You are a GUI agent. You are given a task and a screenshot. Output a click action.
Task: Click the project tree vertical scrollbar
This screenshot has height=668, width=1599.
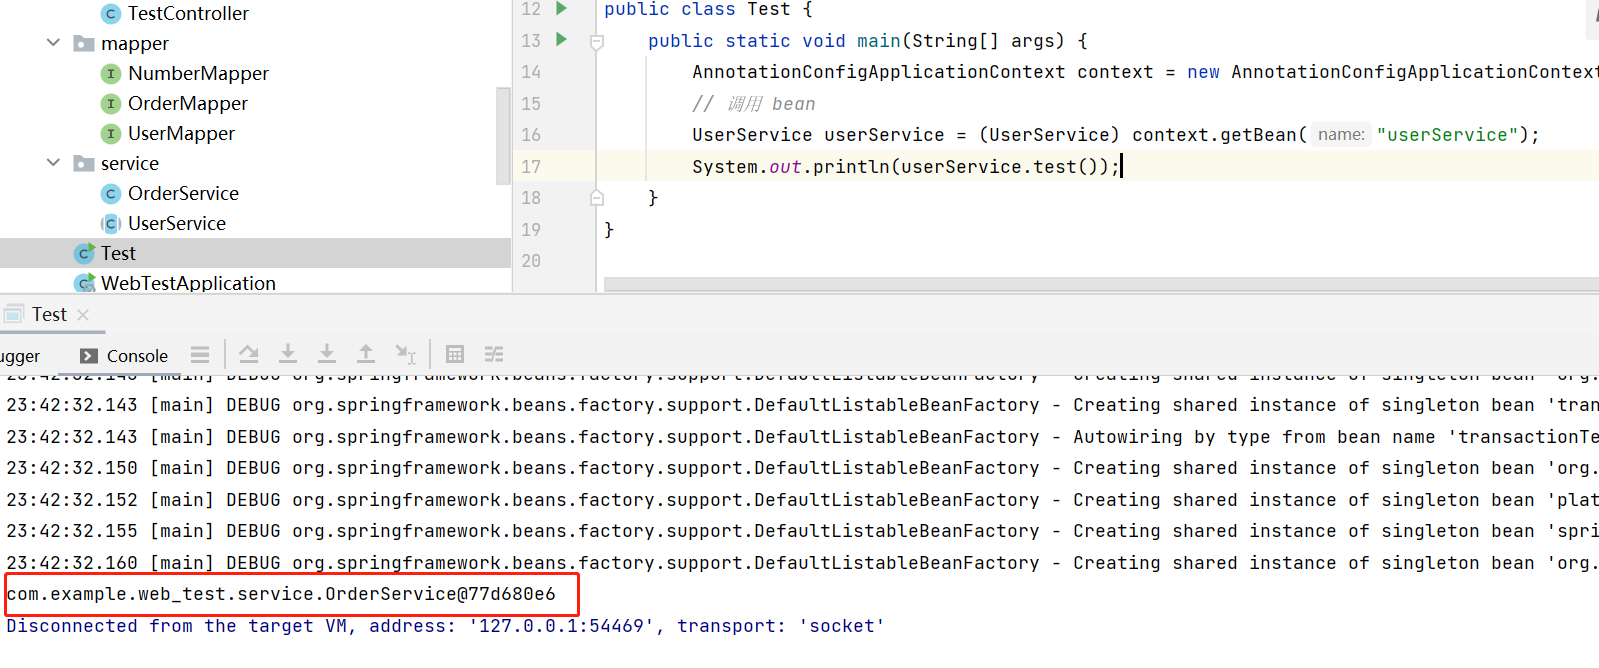(503, 135)
